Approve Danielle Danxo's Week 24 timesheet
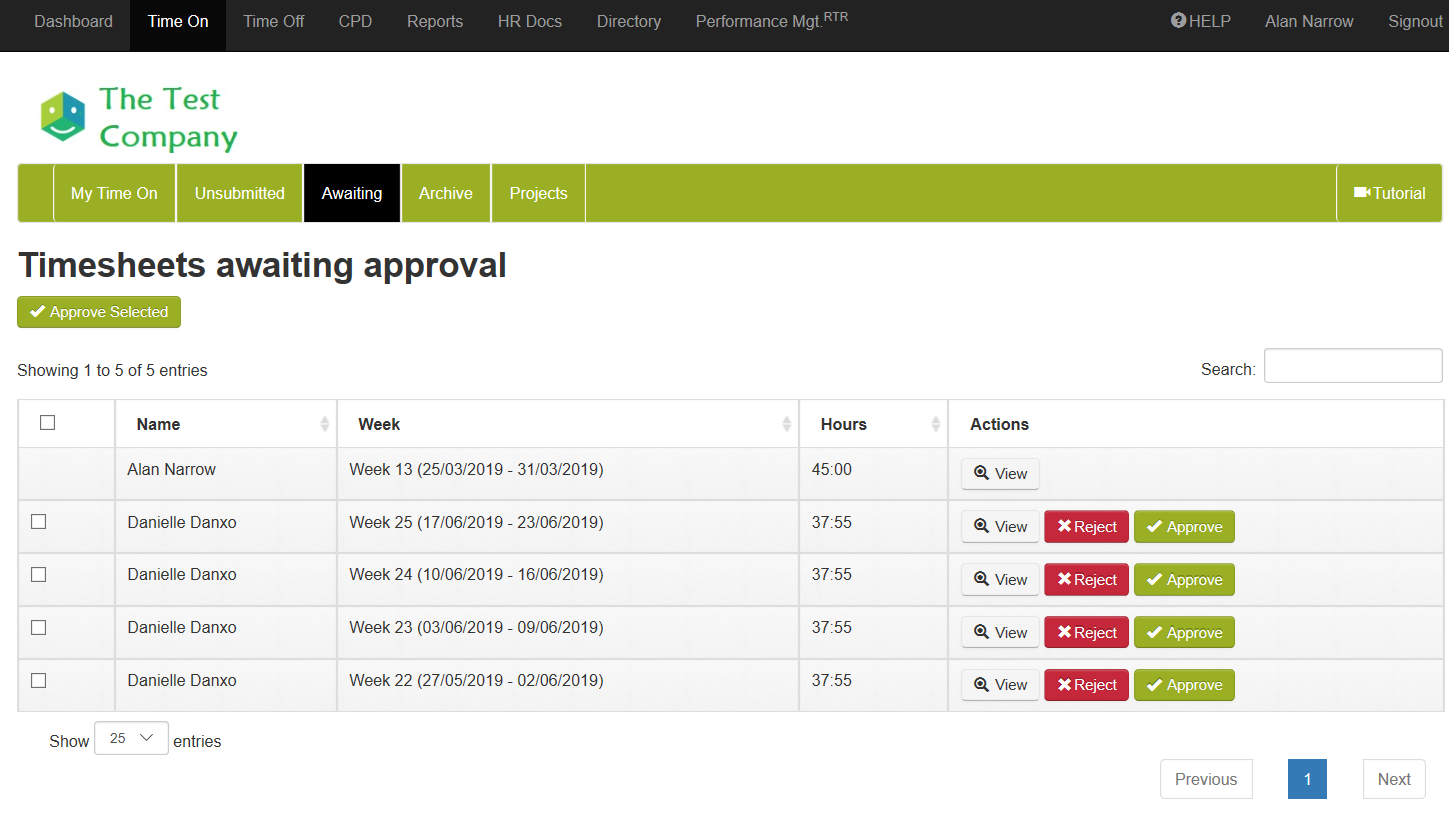Screen dimensions: 1449x815 [1184, 580]
